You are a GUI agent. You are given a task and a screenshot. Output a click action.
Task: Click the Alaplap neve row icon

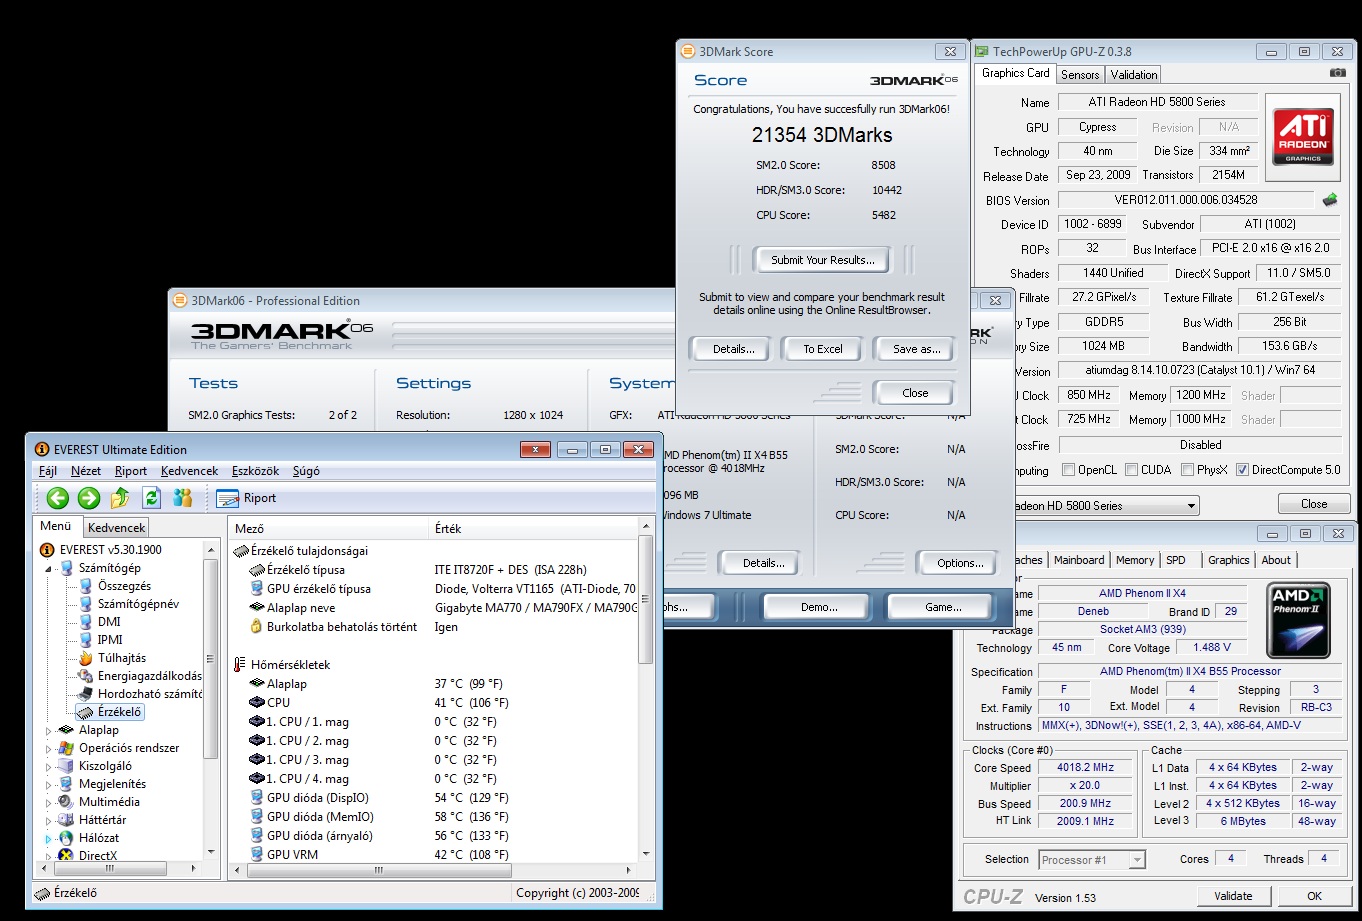click(x=256, y=608)
